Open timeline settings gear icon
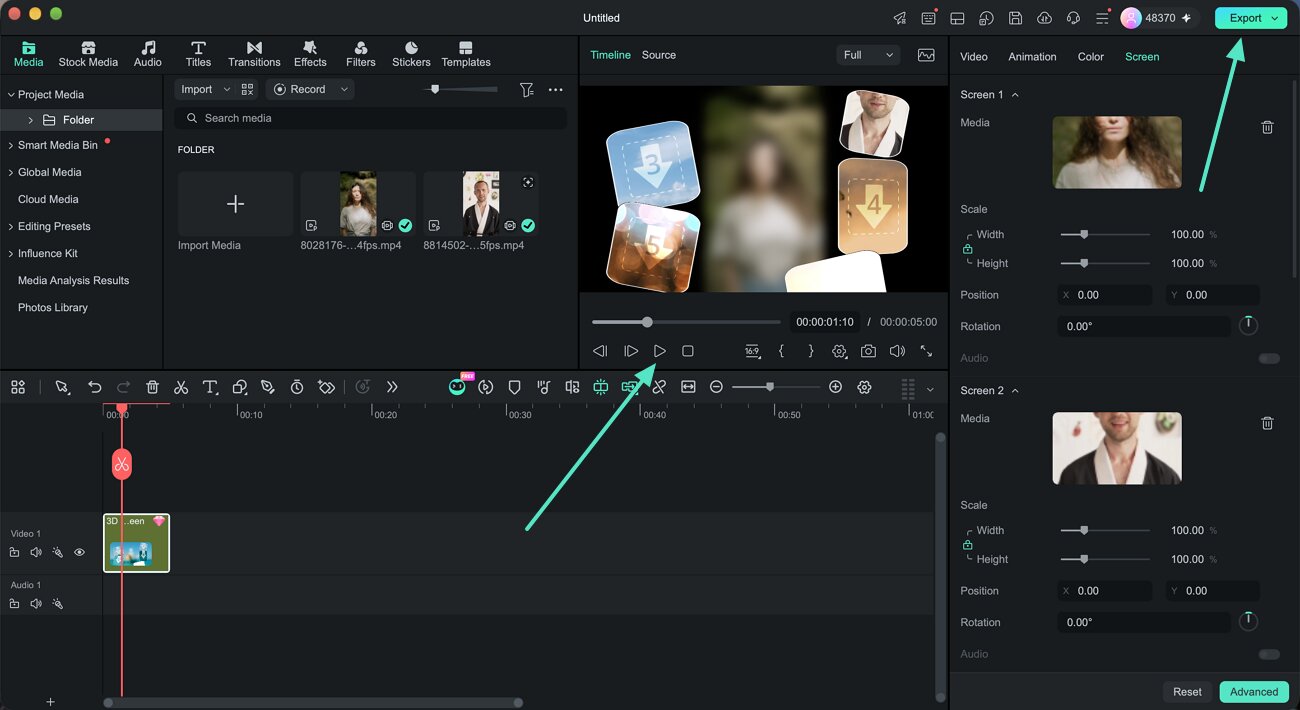The image size is (1300, 710). (864, 387)
